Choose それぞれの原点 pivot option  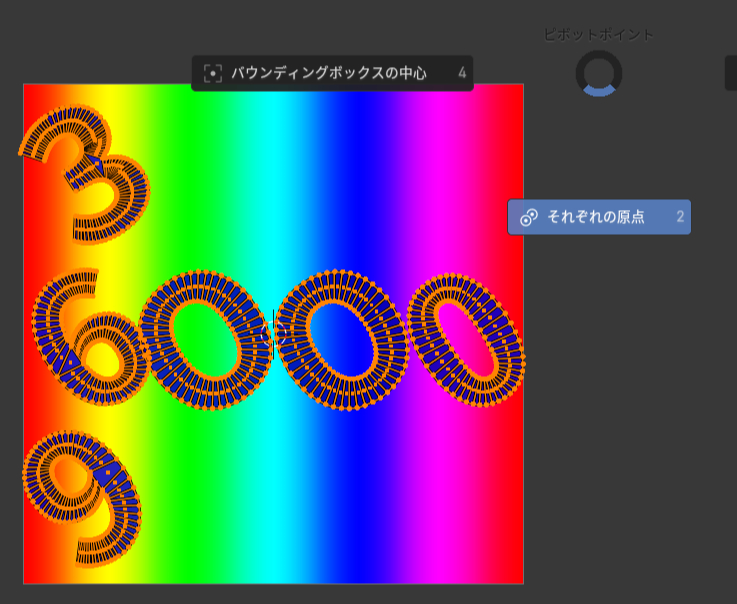pyautogui.click(x=599, y=217)
